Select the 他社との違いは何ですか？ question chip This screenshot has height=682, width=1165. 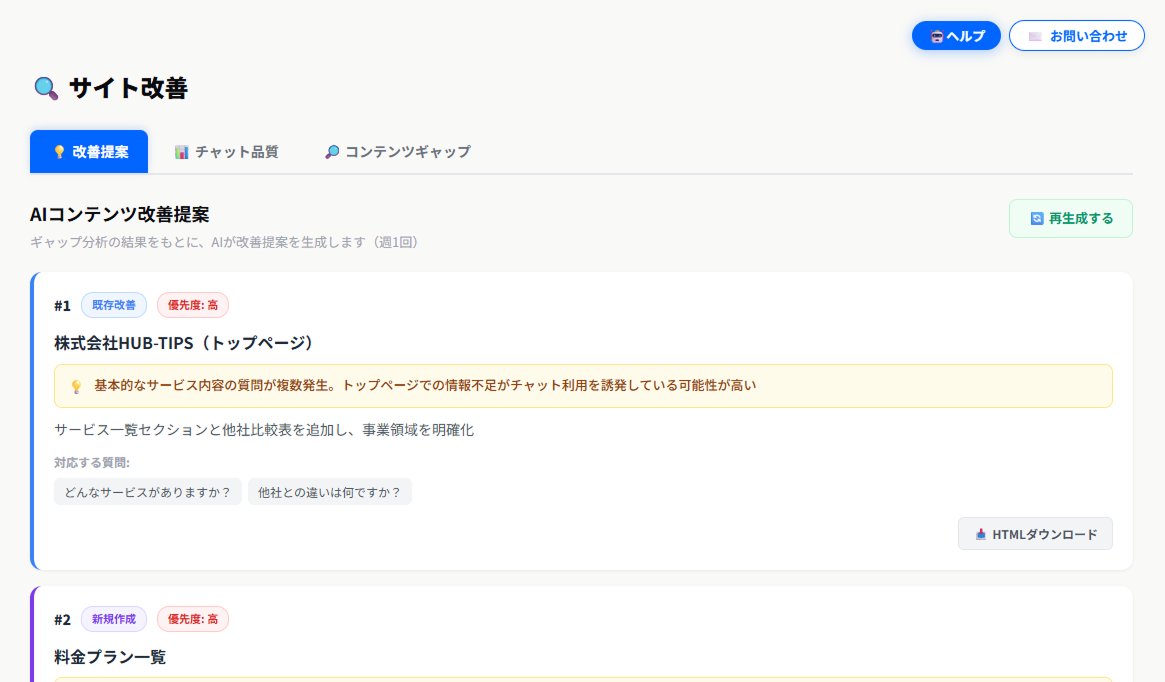330,491
